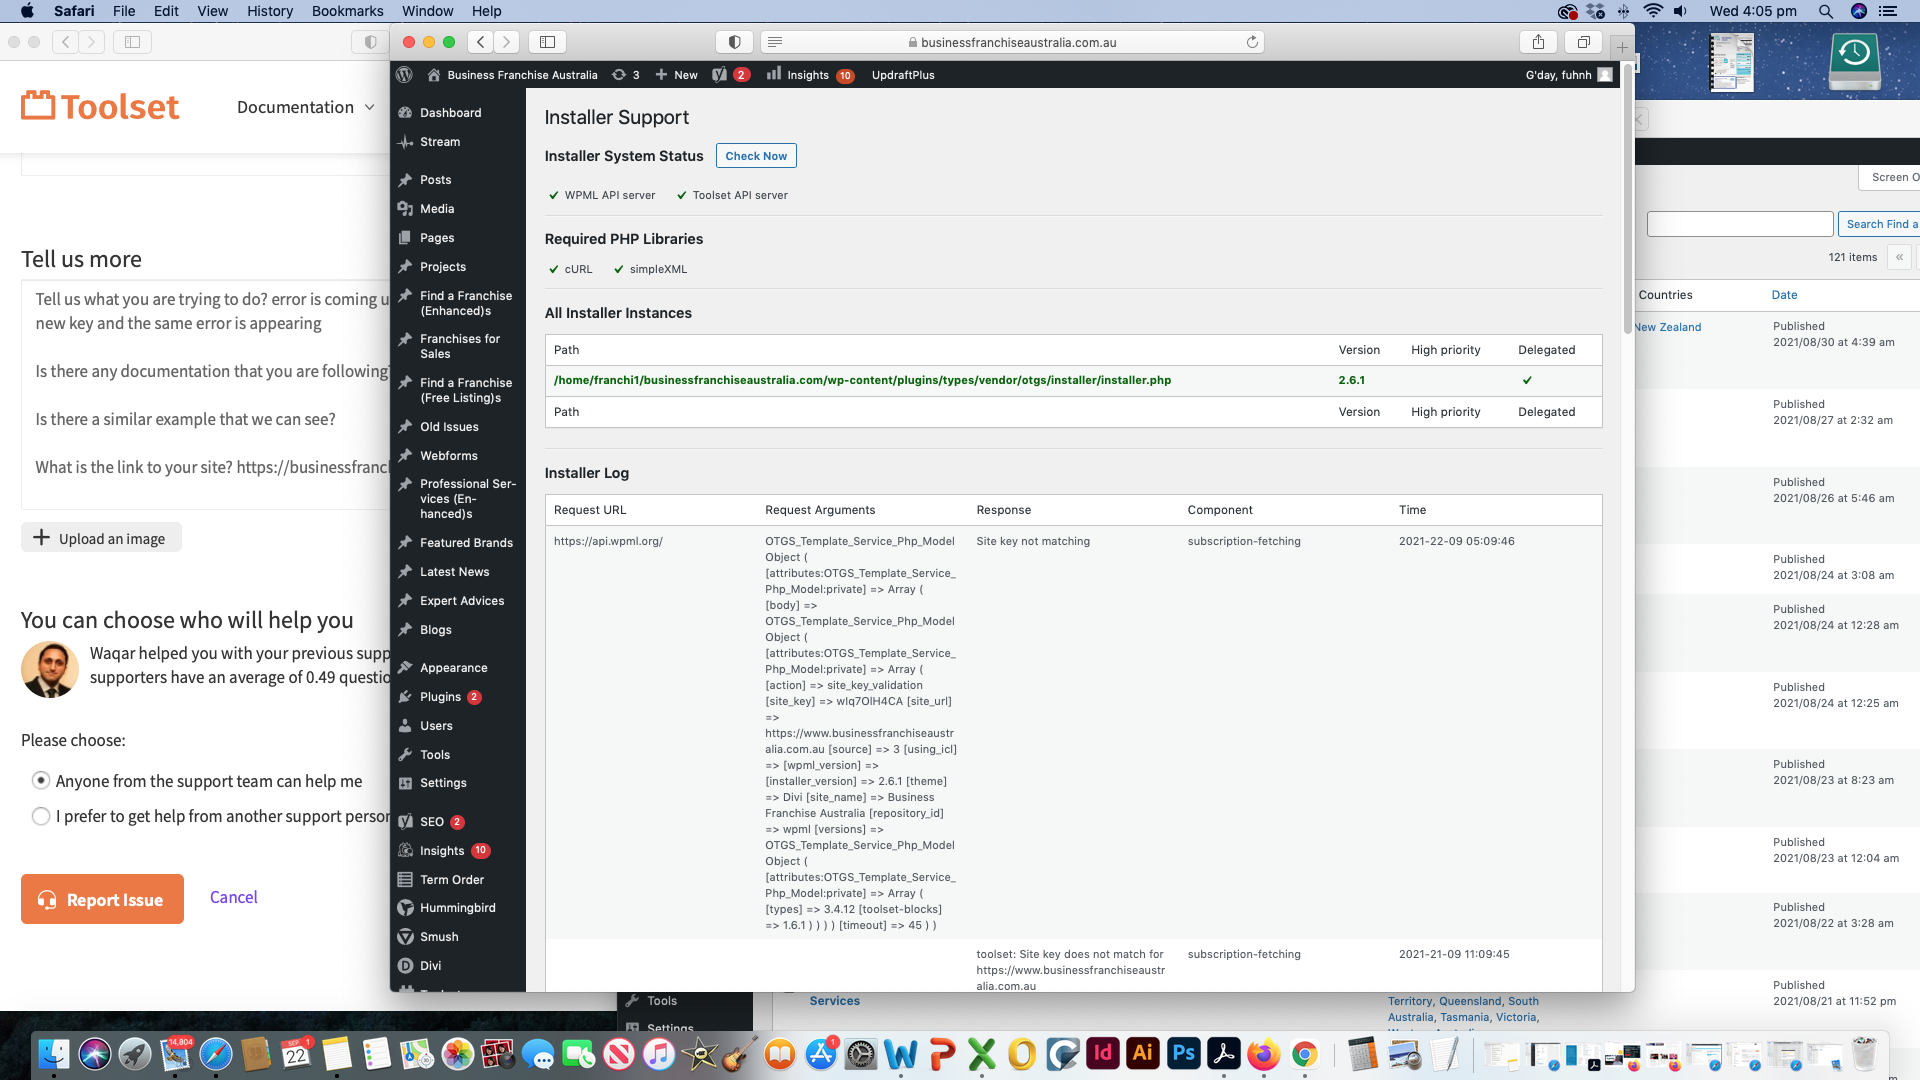Image resolution: width=1920 pixels, height=1080 pixels.
Task: Open SEO in WordPress sidebar
Action: [x=432, y=822]
